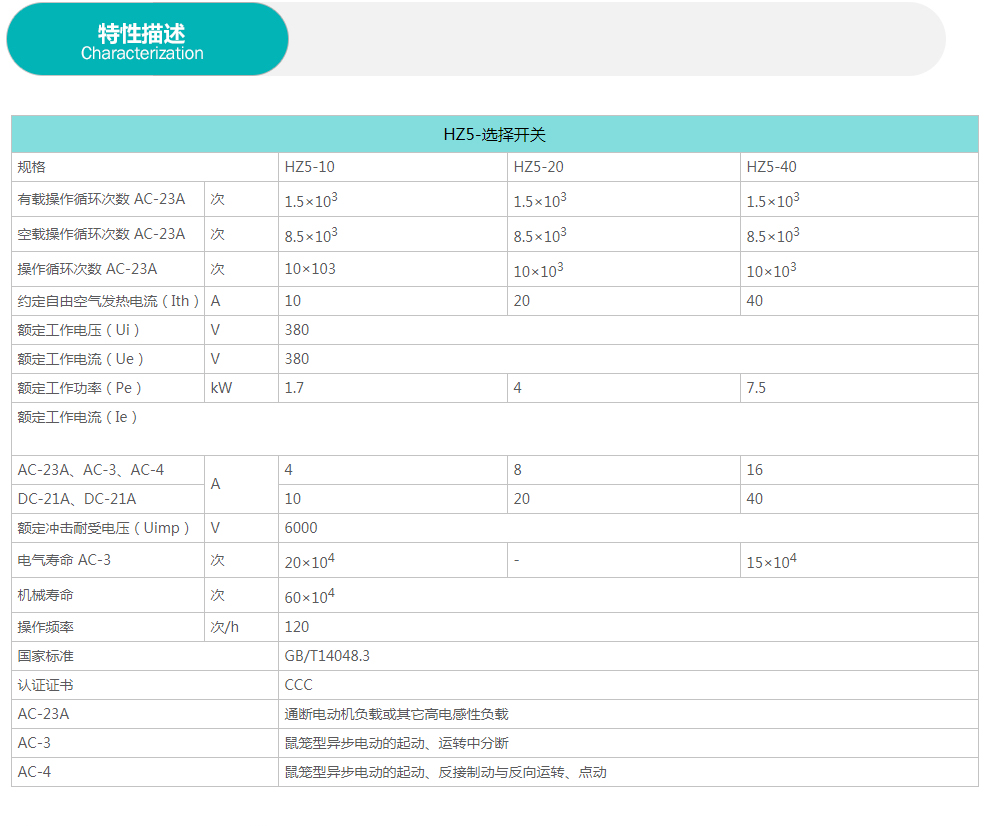Select the 通断电动机负载 AC-23A description text
Image resolution: width=990 pixels, height=826 pixels.
click(x=396, y=714)
